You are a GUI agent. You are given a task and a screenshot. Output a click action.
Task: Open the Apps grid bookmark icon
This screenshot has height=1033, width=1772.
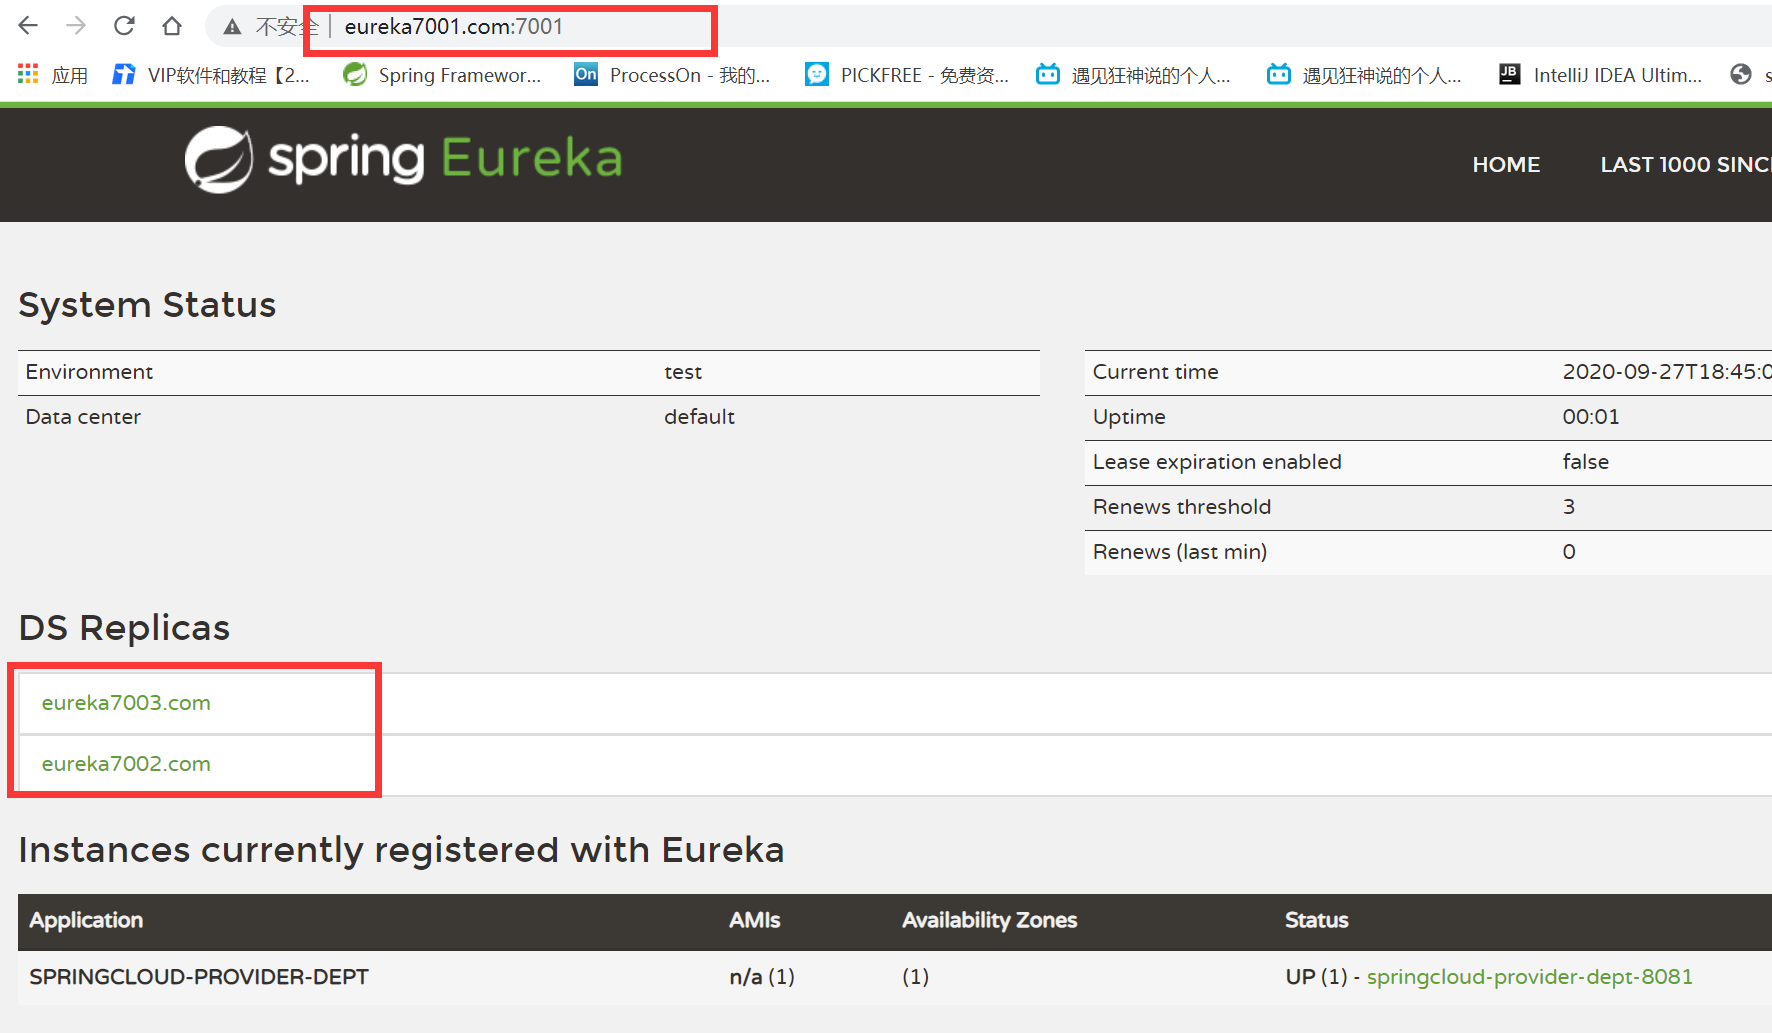click(x=28, y=74)
